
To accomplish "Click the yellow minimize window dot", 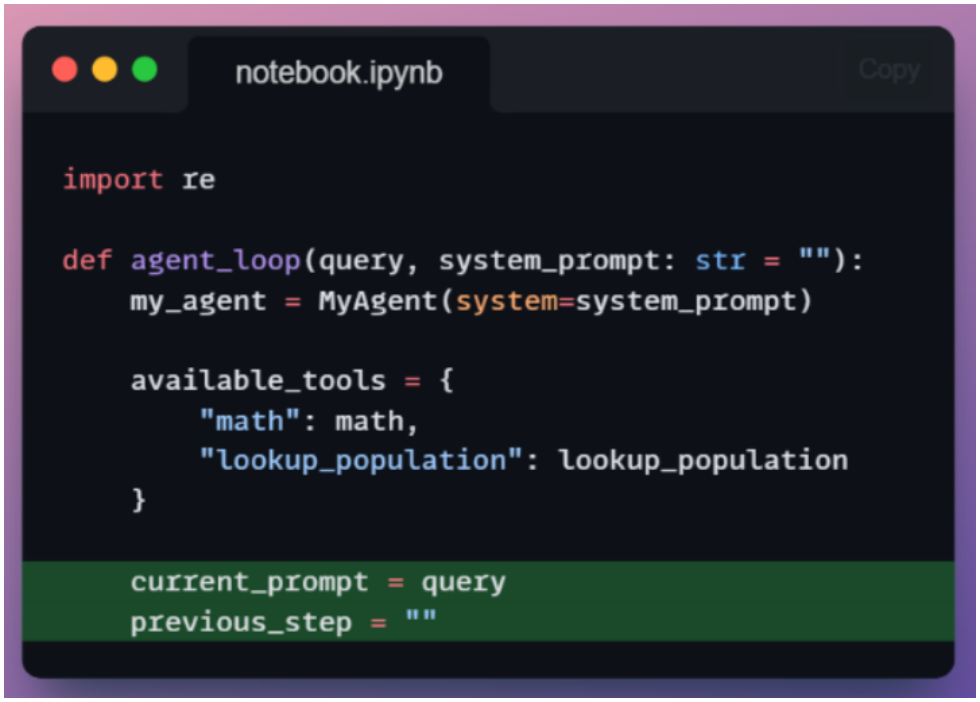I will 104,69.
